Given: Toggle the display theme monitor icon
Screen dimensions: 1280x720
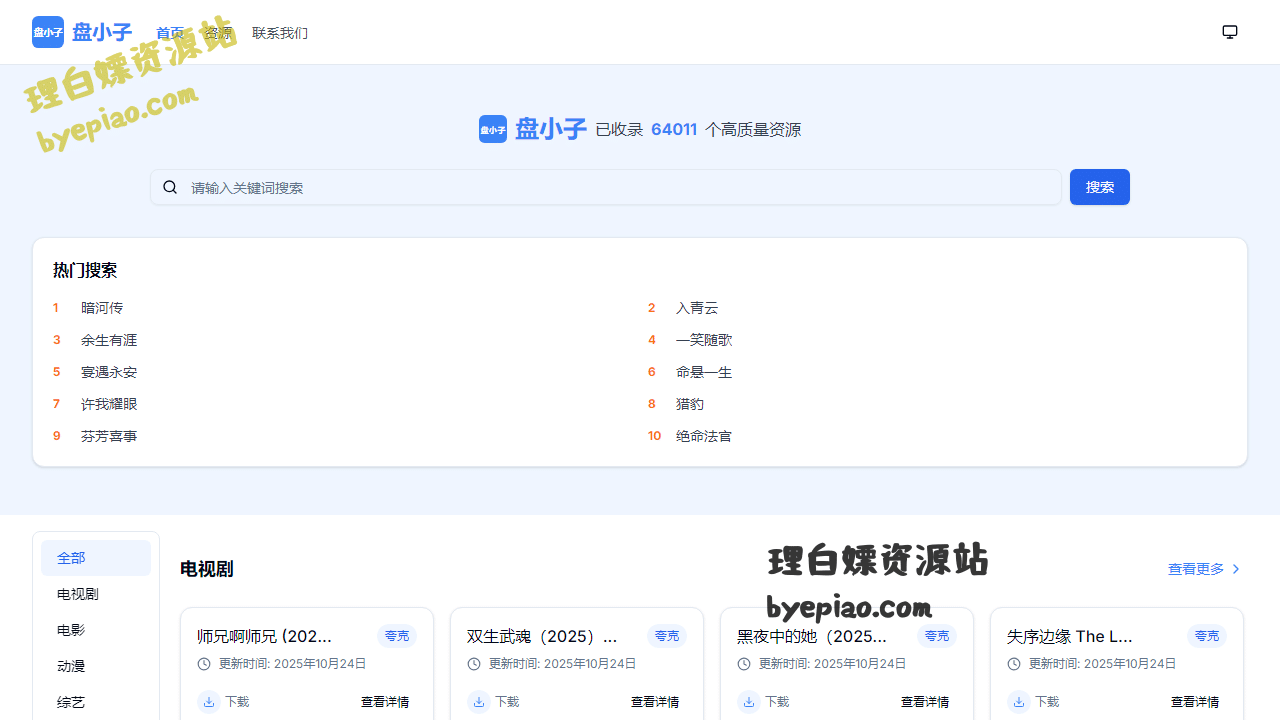Looking at the screenshot, I should tap(1230, 32).
